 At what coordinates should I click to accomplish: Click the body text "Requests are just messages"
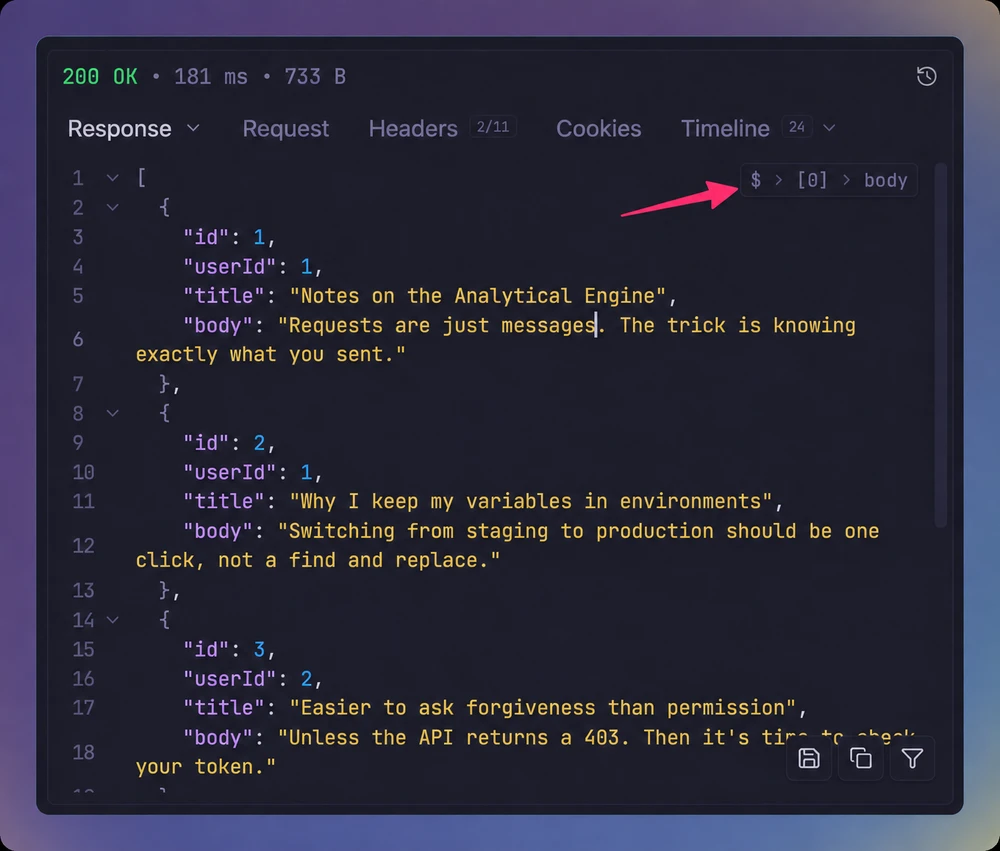[442, 325]
